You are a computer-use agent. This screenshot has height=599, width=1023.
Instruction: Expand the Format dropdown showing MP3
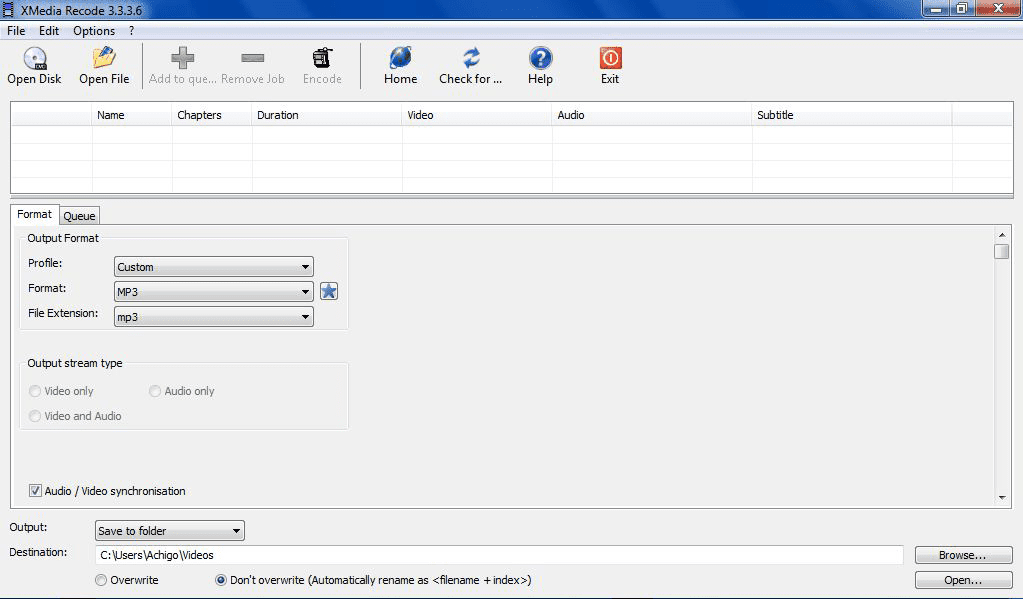coord(214,292)
